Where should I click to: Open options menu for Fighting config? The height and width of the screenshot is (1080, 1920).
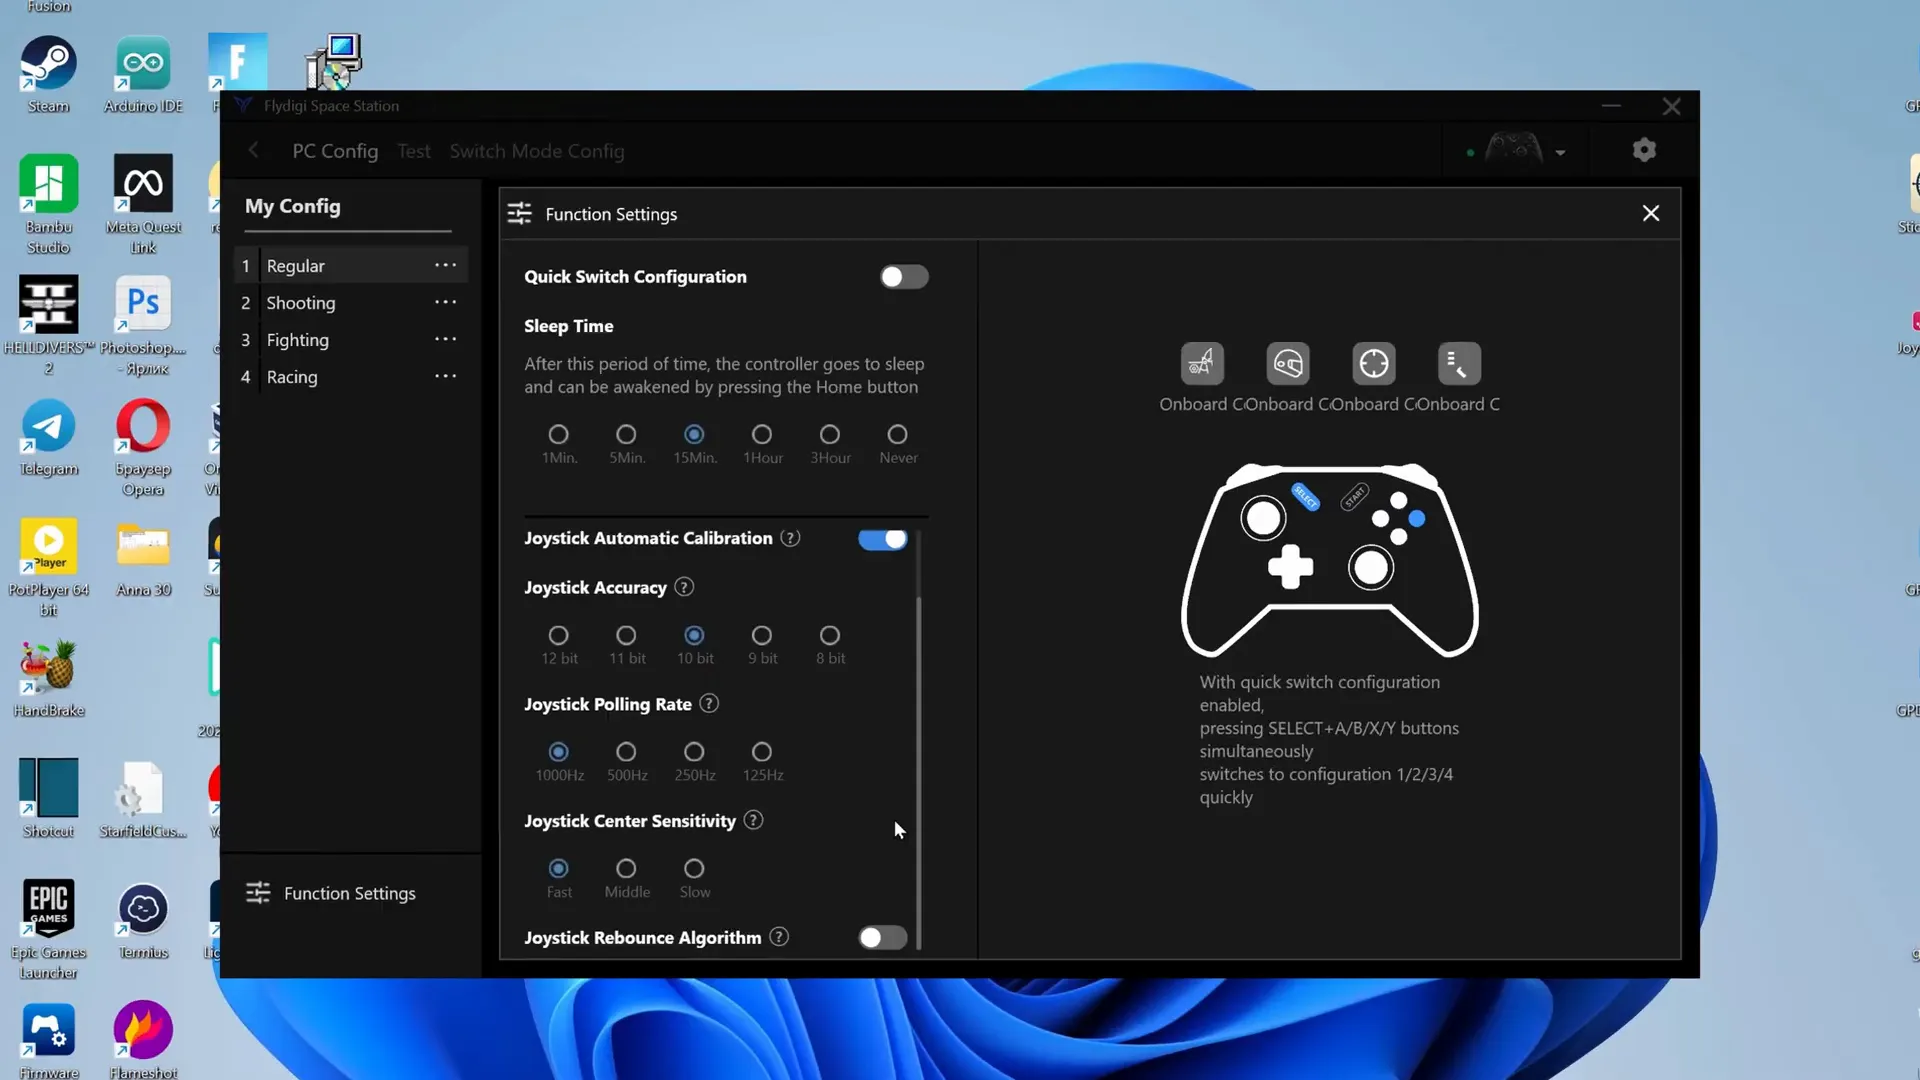coord(445,339)
